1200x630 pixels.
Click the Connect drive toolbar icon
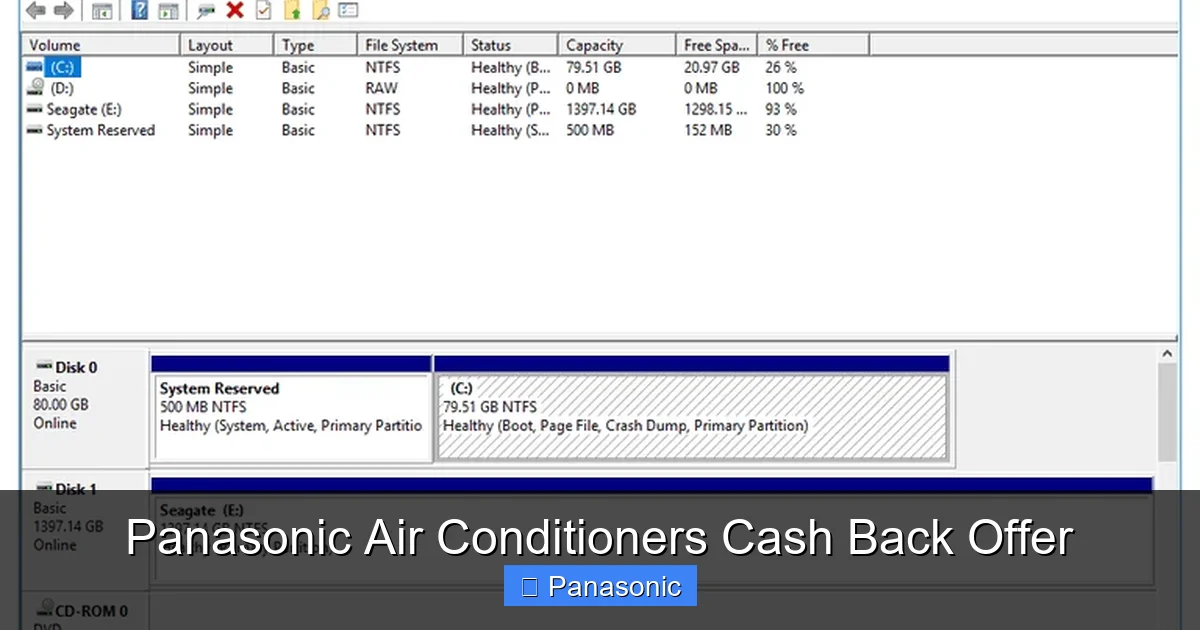point(206,11)
